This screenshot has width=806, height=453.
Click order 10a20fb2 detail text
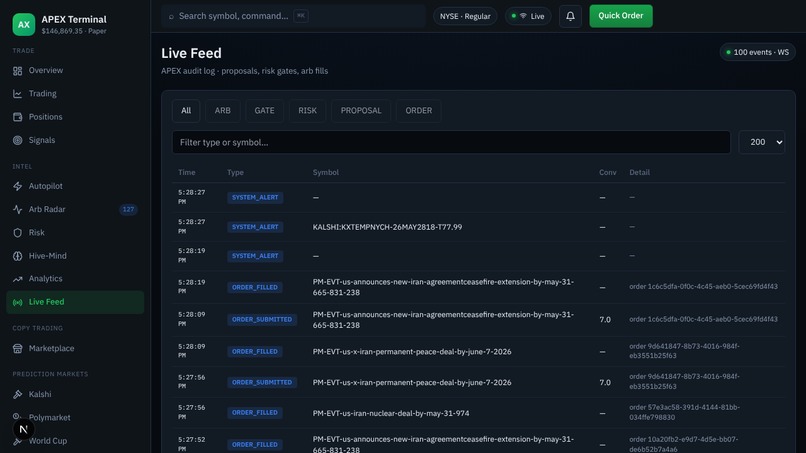tap(683, 444)
